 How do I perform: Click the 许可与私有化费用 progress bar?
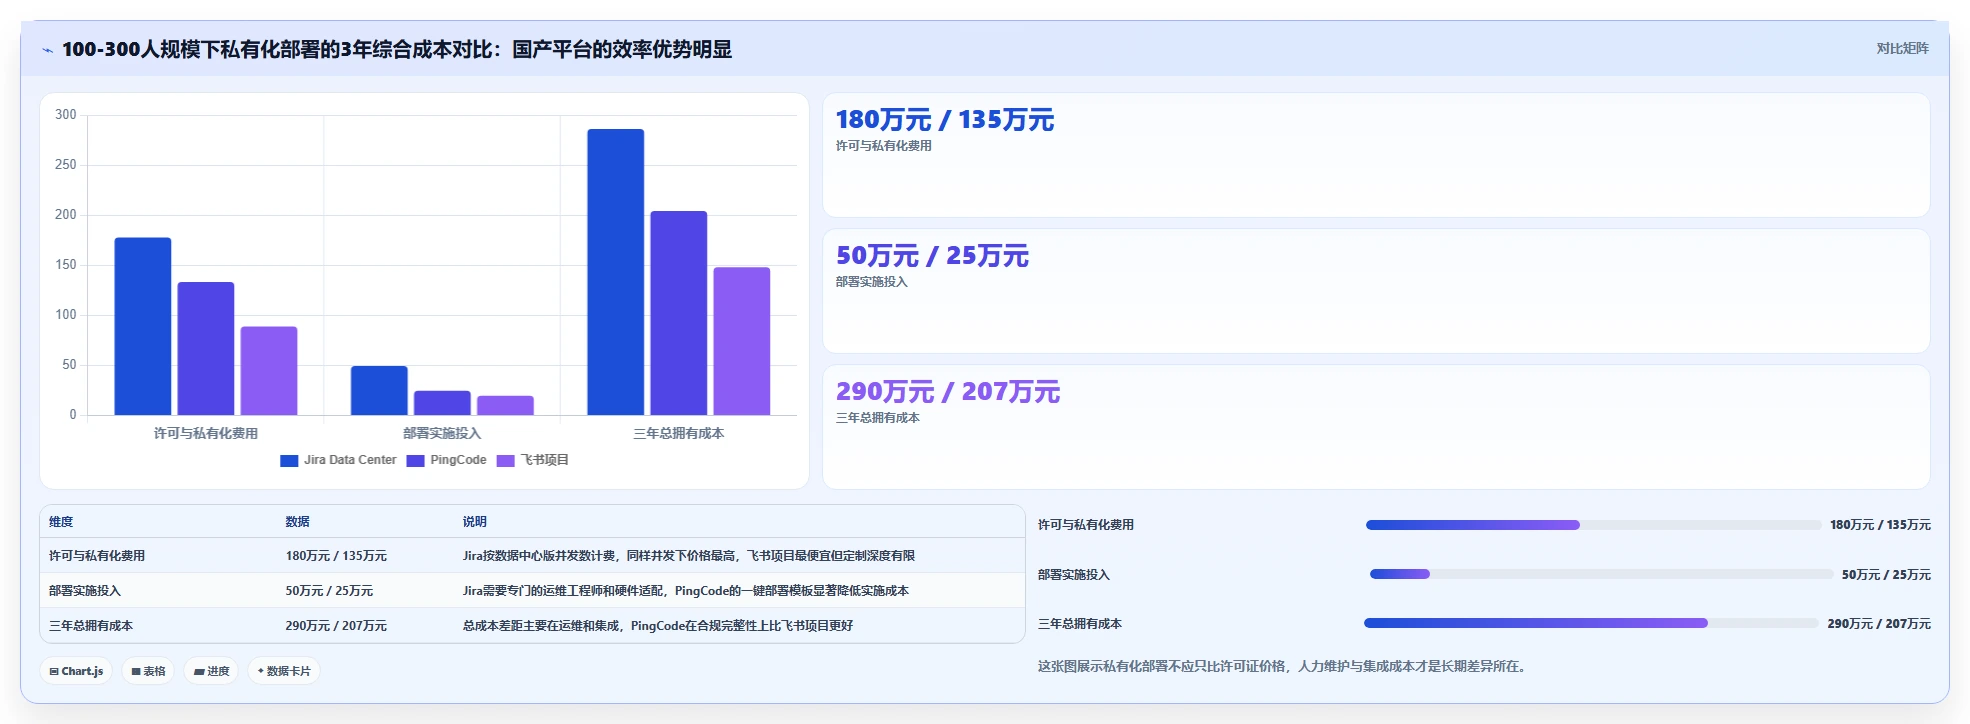[1593, 525]
